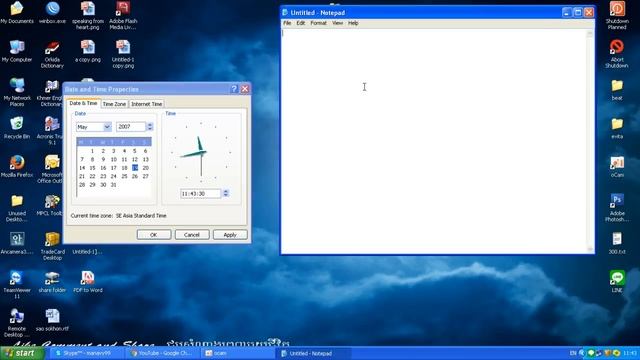Click inside the Notepad text area
The image size is (640, 360).
tap(434, 141)
